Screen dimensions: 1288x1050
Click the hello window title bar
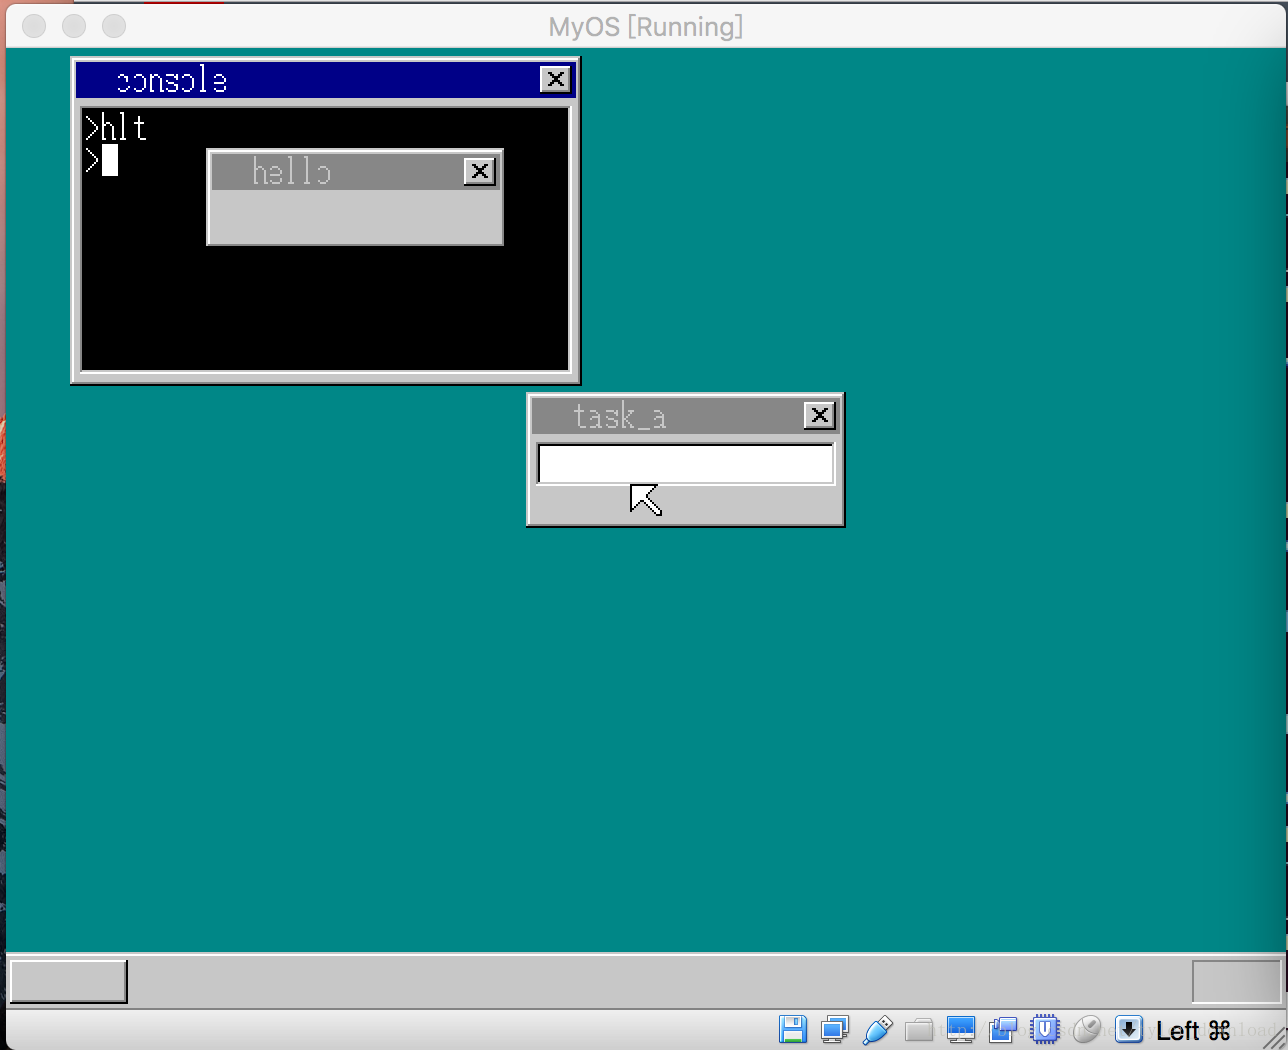click(x=355, y=171)
